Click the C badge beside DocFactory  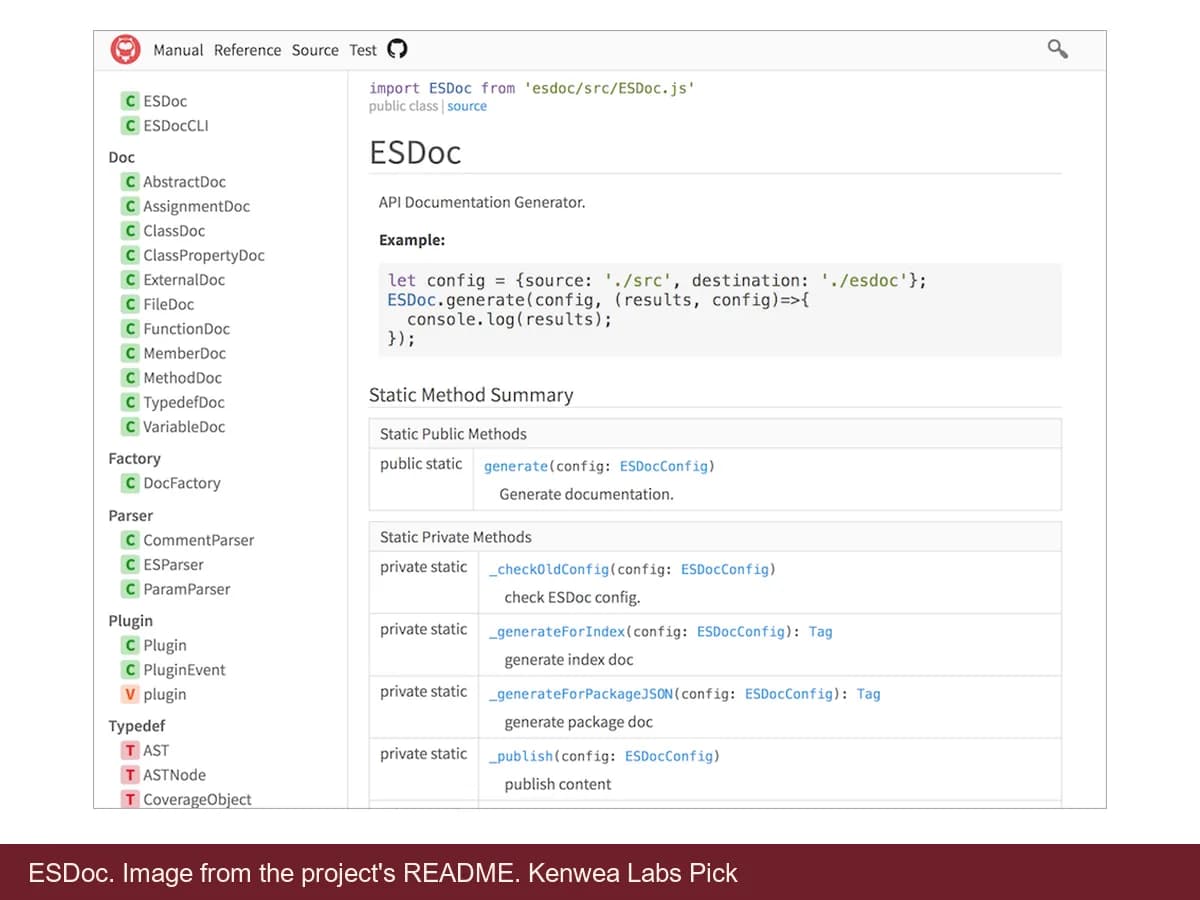coord(130,483)
